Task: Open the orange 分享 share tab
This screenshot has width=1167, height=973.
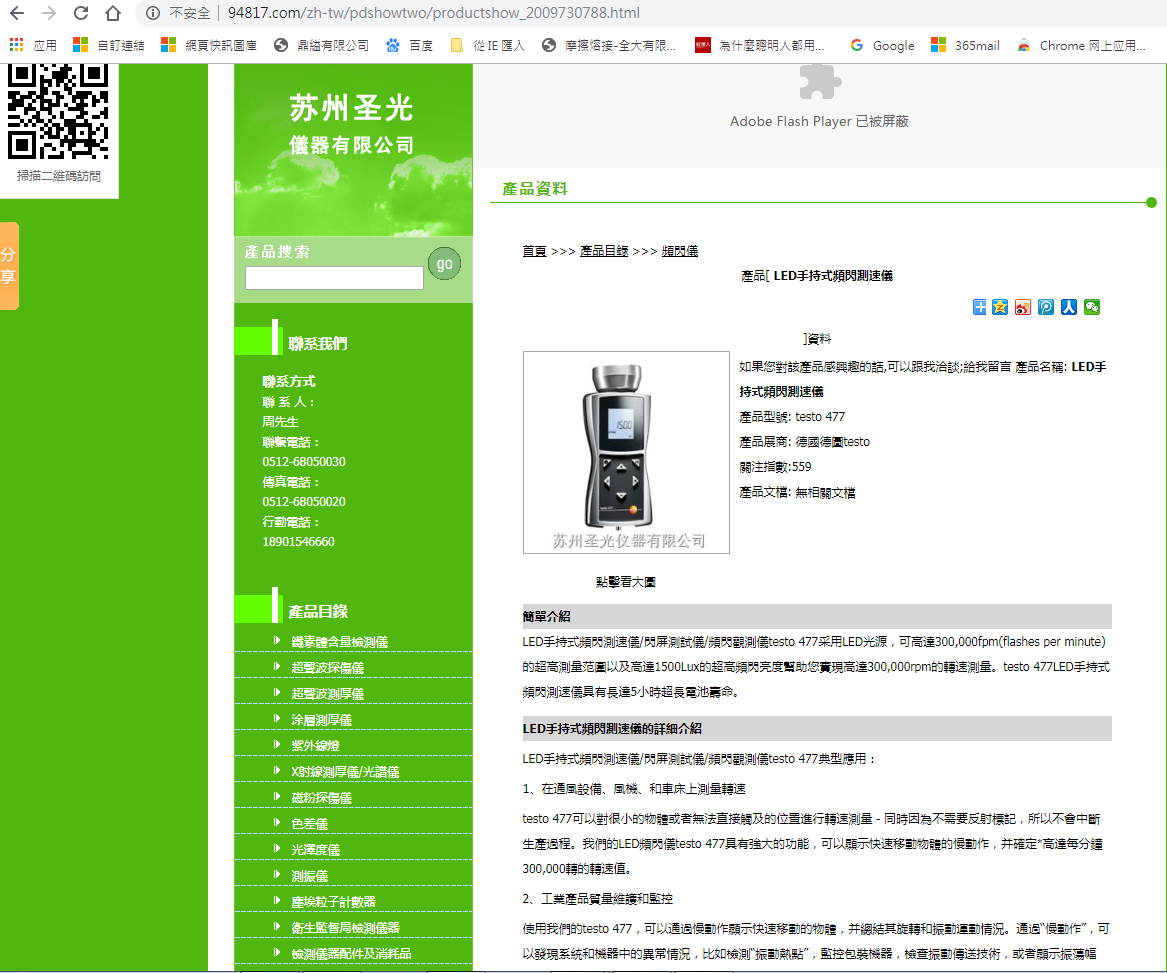Action: coord(9,266)
